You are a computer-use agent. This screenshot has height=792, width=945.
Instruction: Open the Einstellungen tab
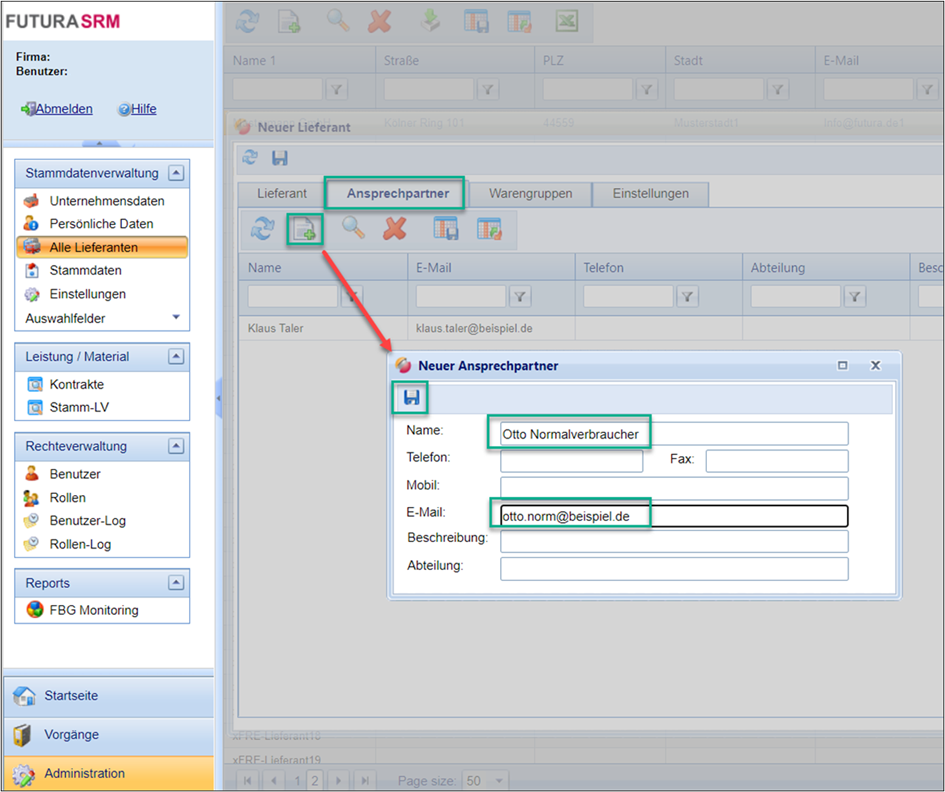point(650,193)
